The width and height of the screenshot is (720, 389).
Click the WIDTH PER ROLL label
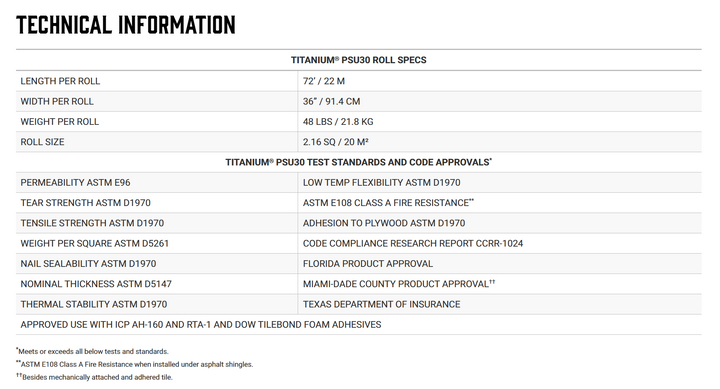coord(57,101)
